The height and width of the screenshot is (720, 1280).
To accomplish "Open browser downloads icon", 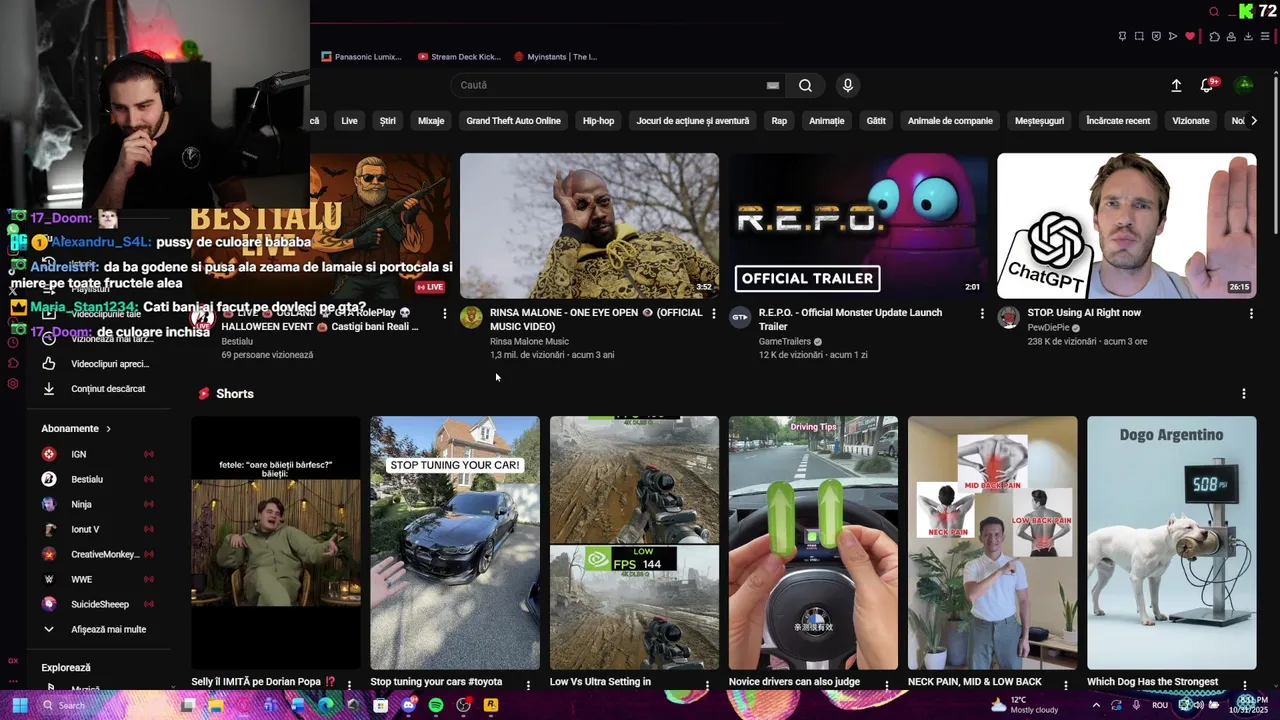I will (x=1248, y=36).
